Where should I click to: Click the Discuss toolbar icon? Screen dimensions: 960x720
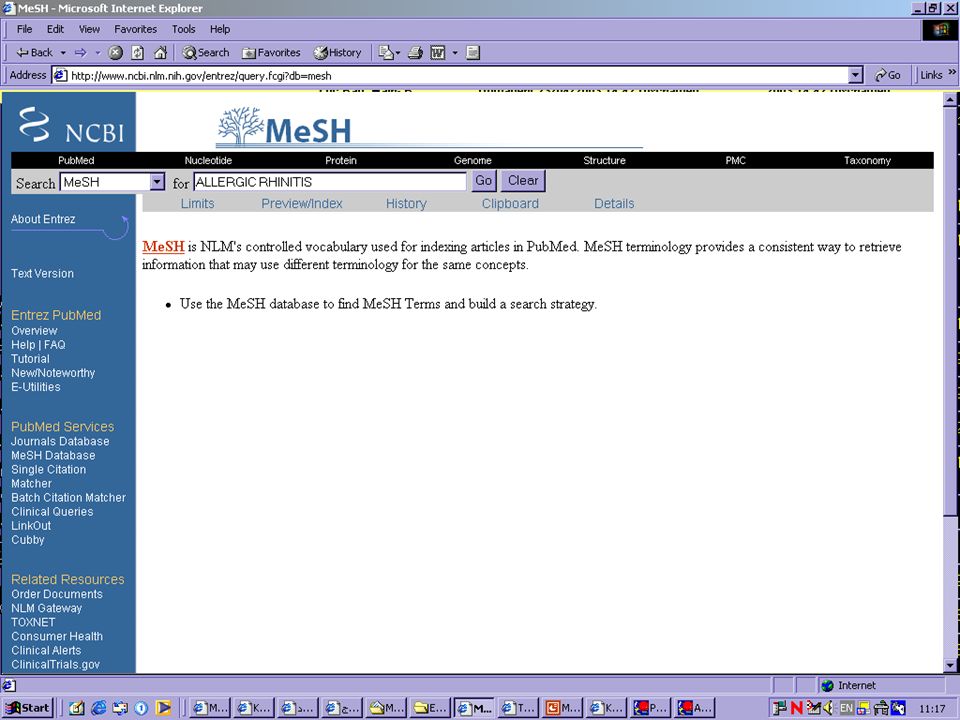point(473,53)
